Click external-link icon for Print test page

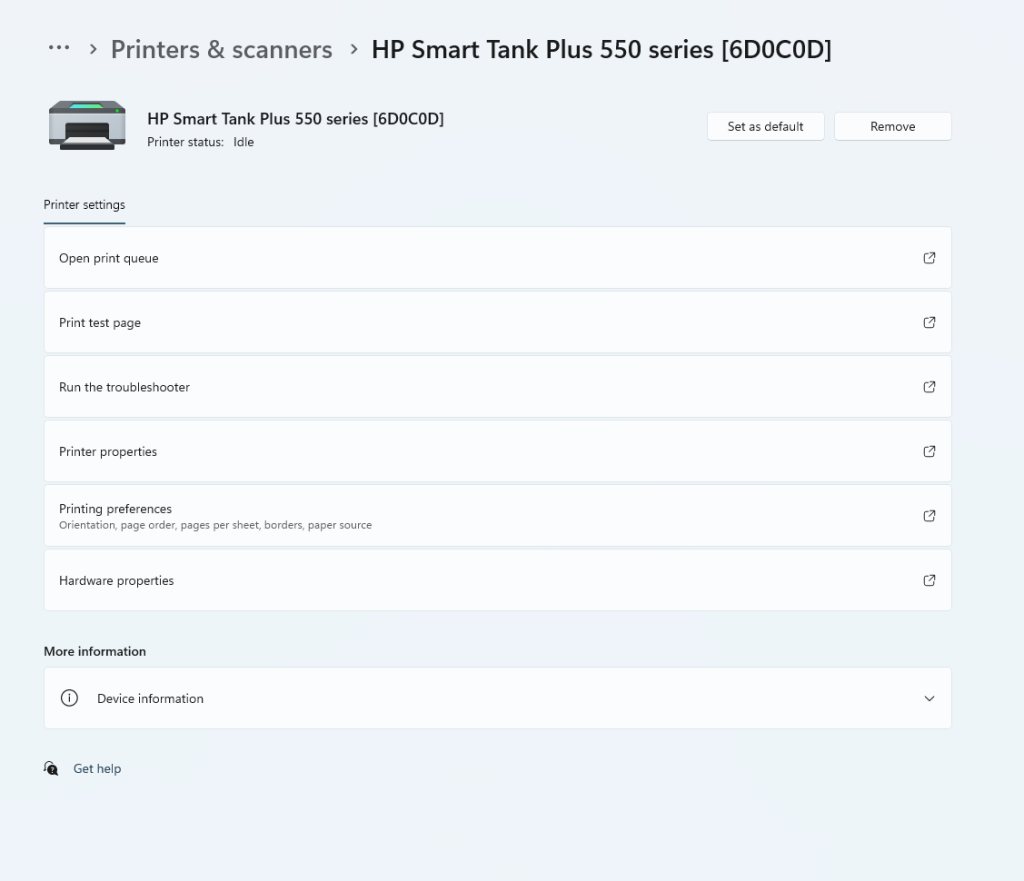coord(929,323)
